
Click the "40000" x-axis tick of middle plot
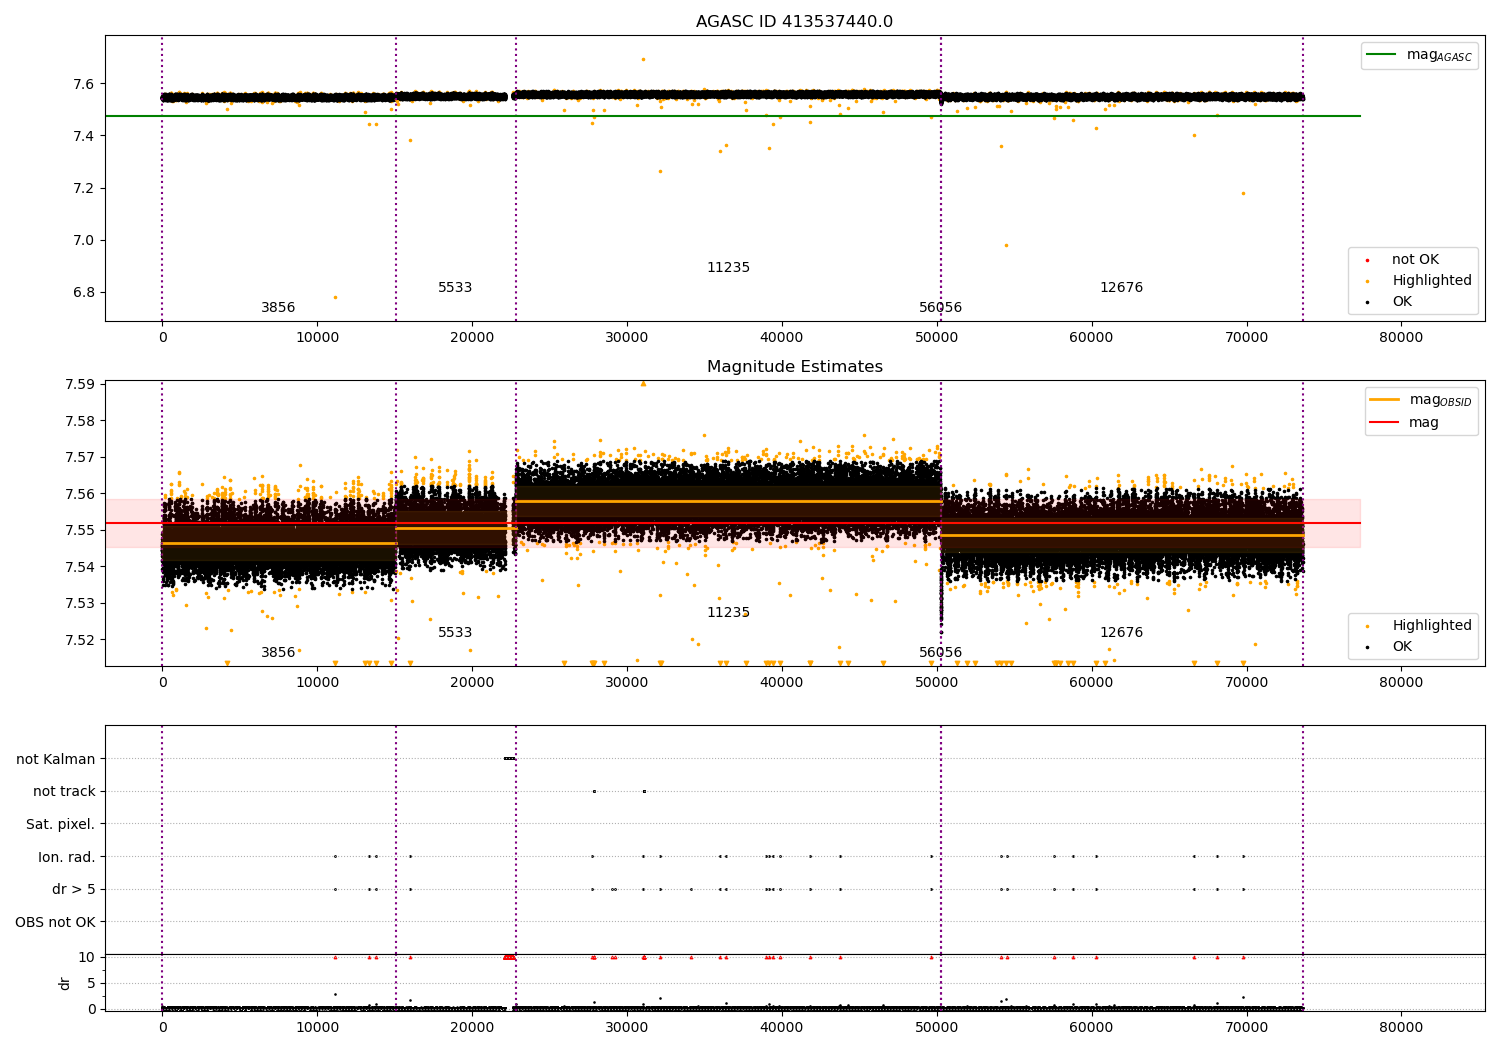(x=781, y=683)
